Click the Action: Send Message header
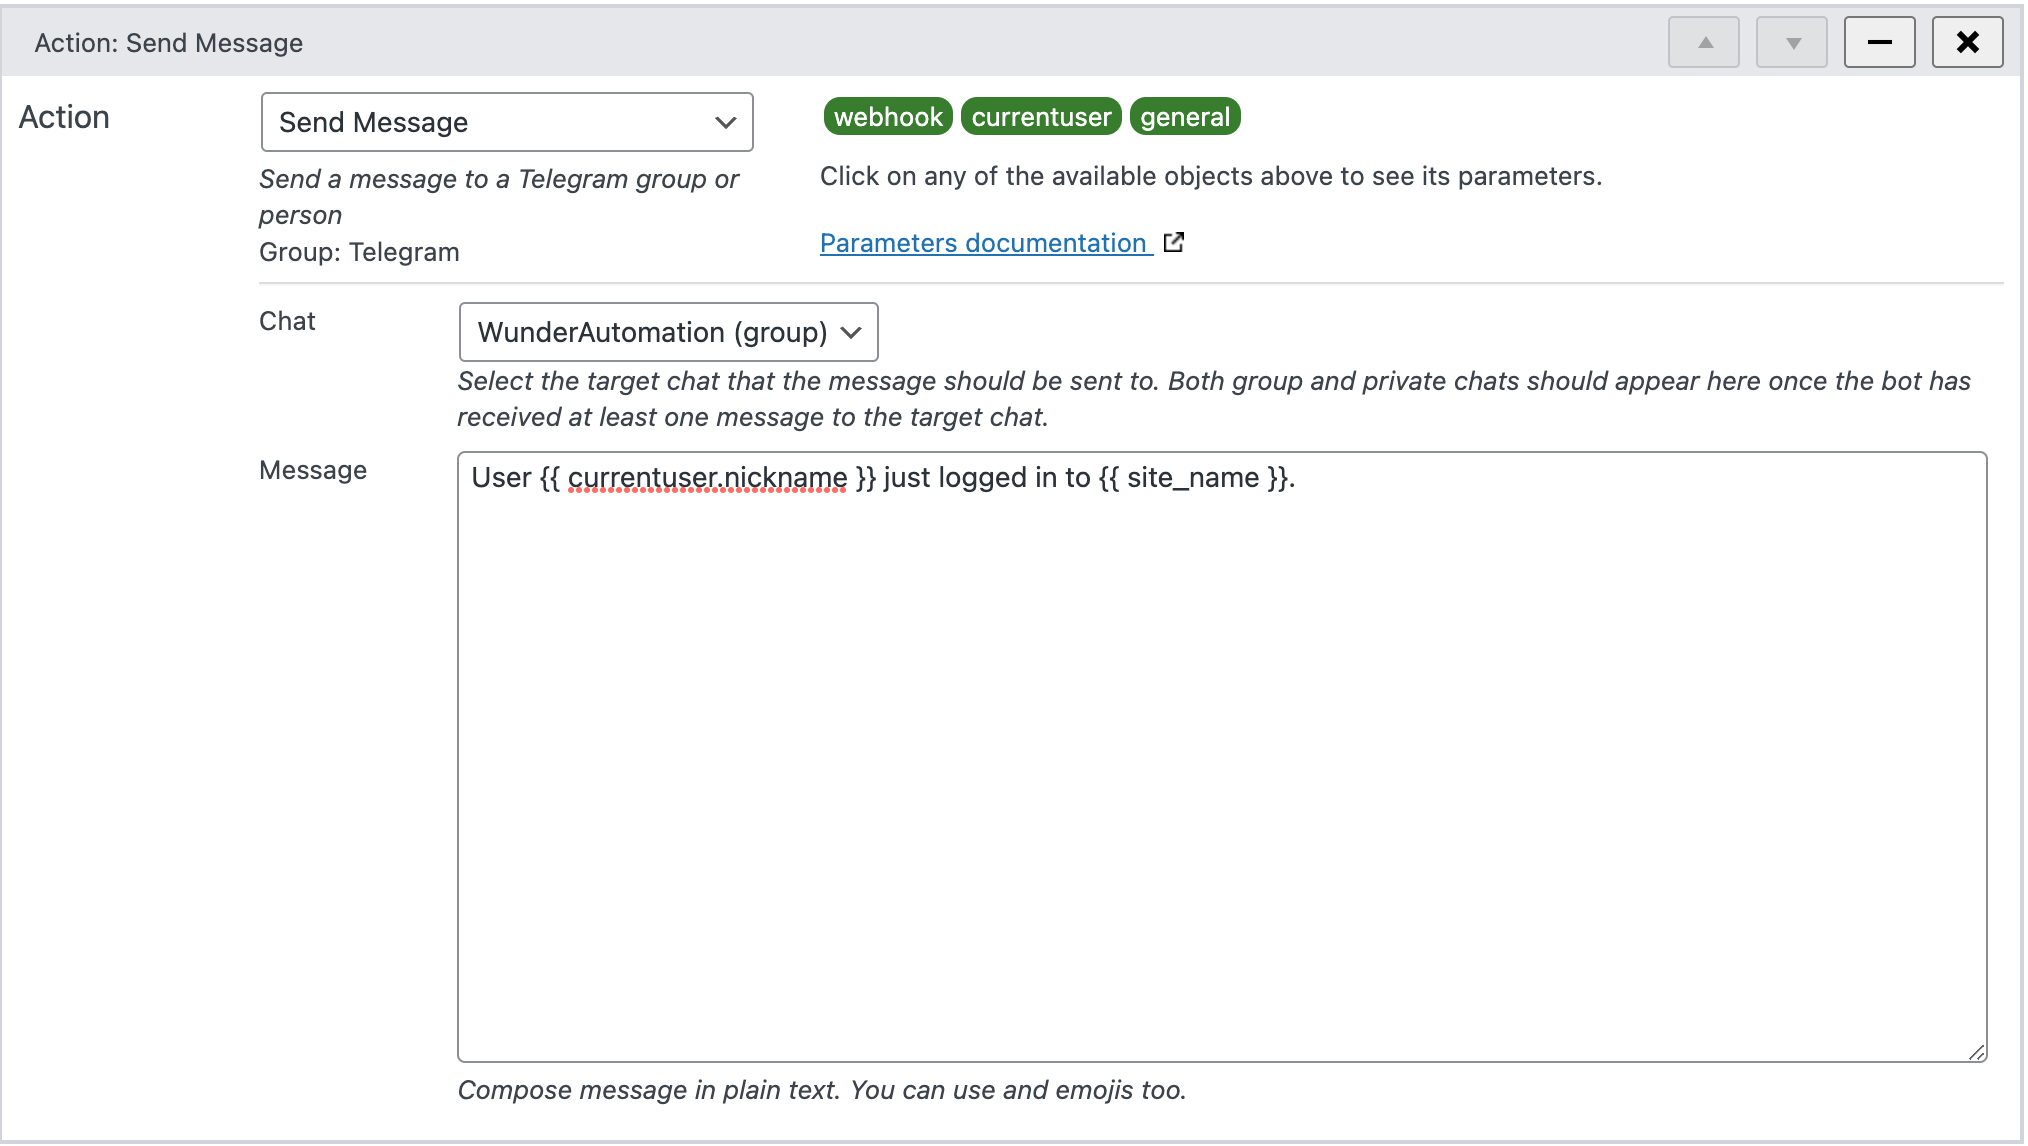Viewport: 2028px width, 1146px height. tap(168, 42)
